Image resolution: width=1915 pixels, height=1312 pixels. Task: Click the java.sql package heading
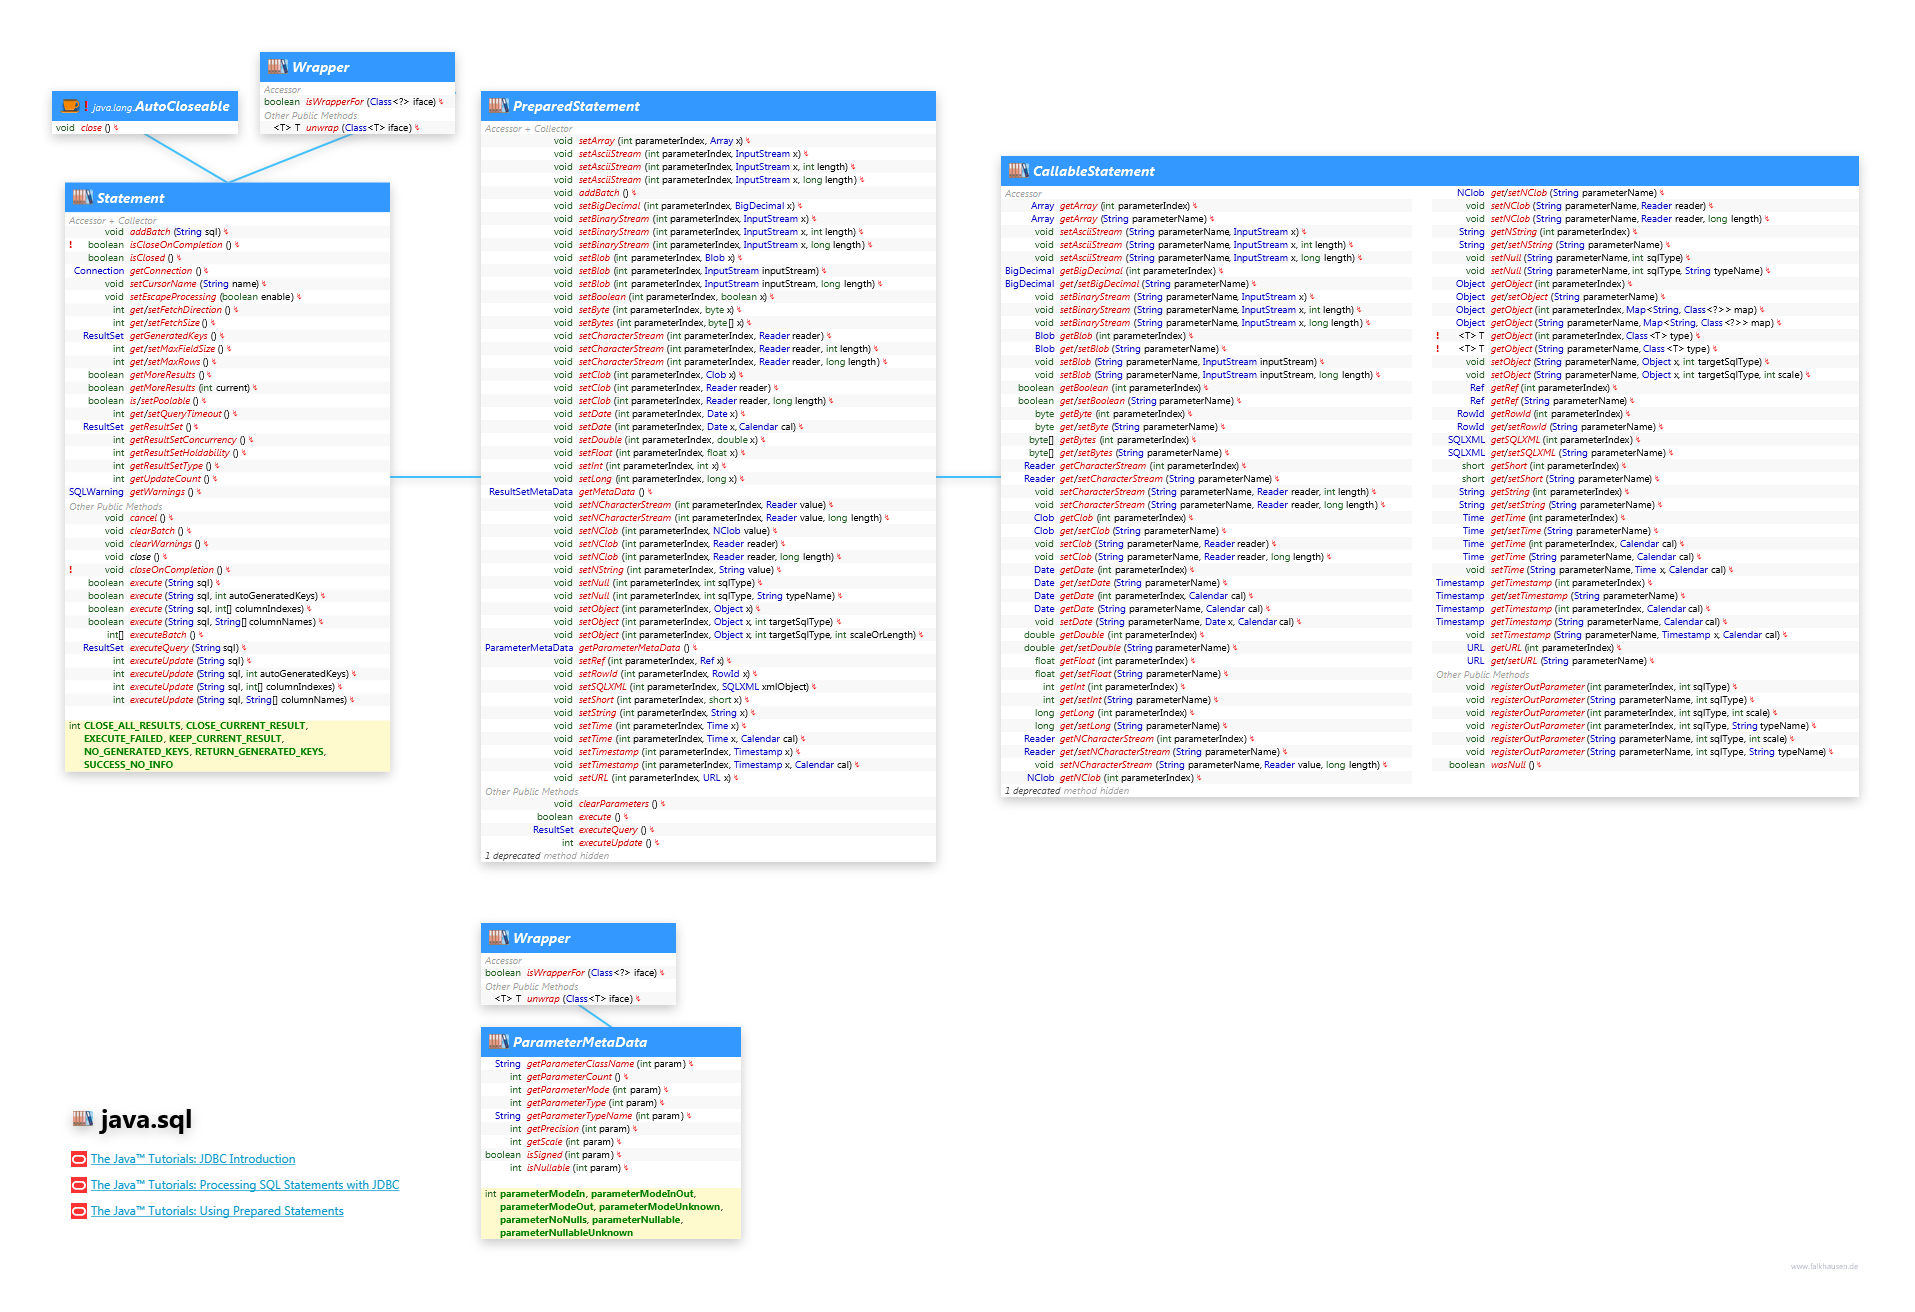(146, 1119)
